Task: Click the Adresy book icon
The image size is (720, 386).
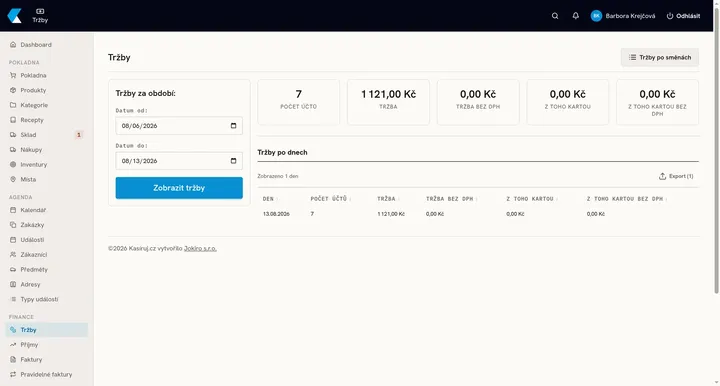Action: [x=13, y=284]
